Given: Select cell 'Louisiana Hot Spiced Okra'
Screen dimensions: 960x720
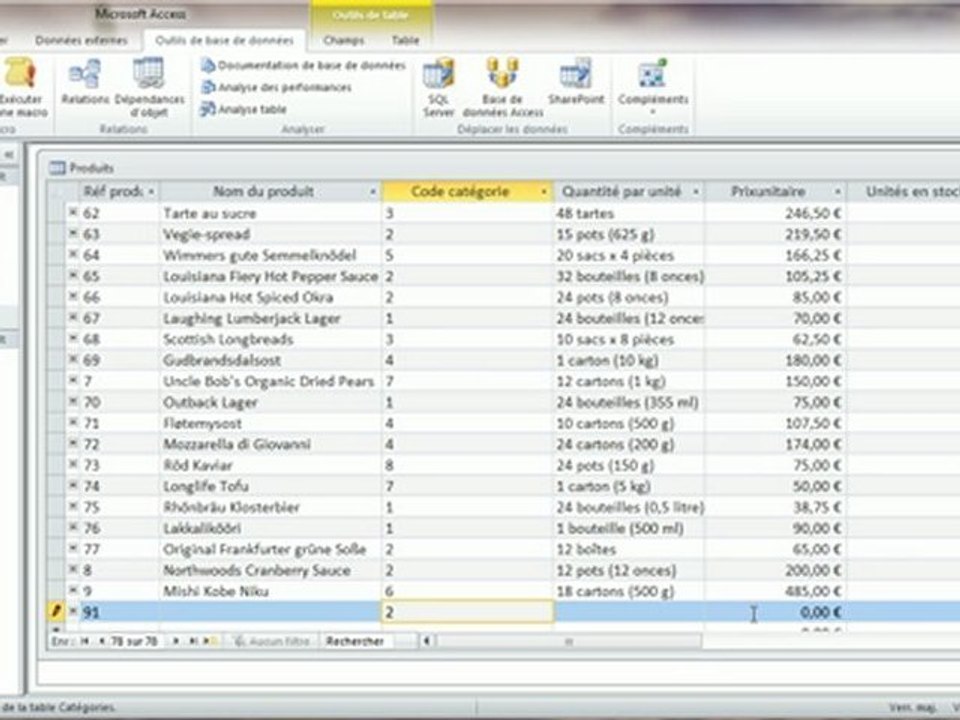Looking at the screenshot, I should (x=270, y=297).
